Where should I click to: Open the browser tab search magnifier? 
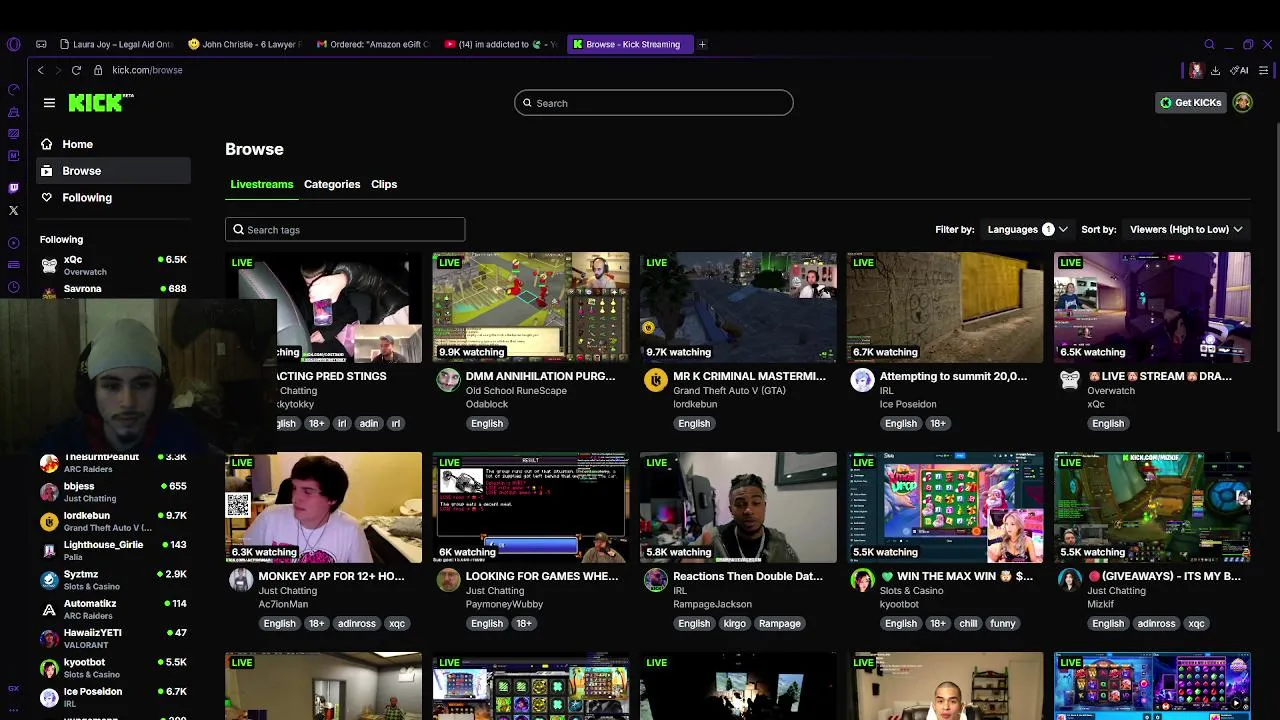click(x=1209, y=44)
